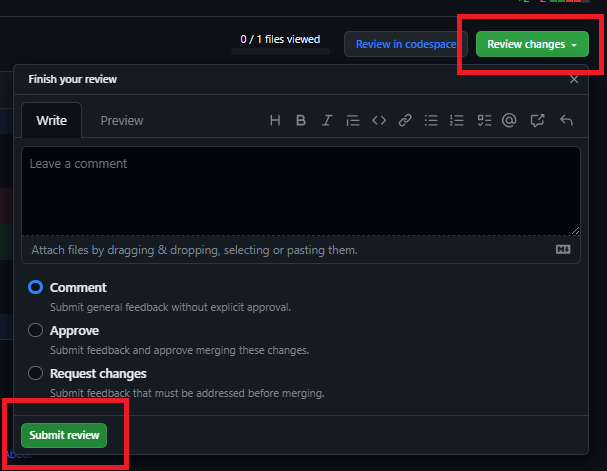607x471 pixels.
Task: Switch to the Preview tab
Action: (x=122, y=121)
